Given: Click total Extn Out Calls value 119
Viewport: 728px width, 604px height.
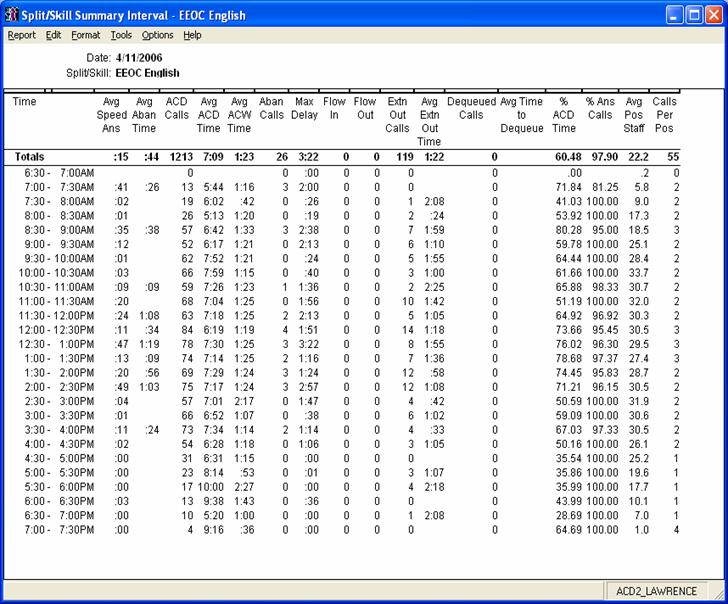Looking at the screenshot, I should pyautogui.click(x=405, y=157).
